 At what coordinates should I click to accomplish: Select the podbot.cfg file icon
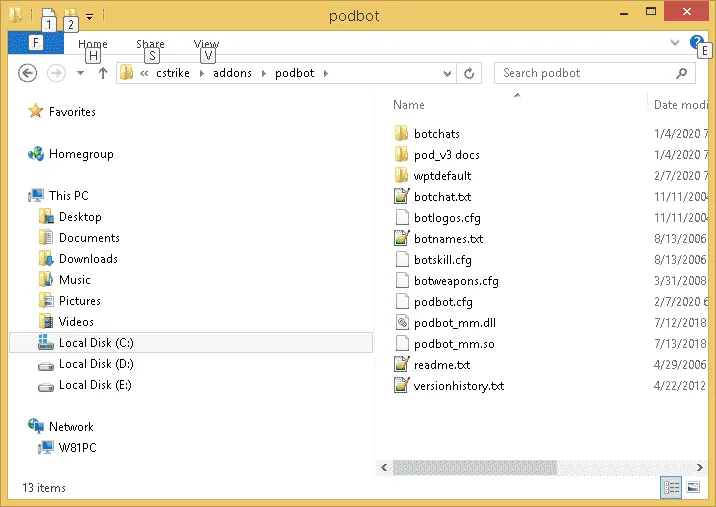[402, 301]
